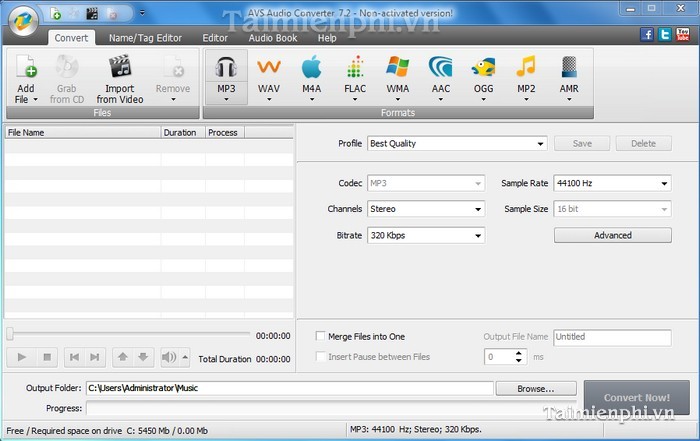Move selected file up arrow
Image resolution: width=700 pixels, height=441 pixels.
click(123, 357)
